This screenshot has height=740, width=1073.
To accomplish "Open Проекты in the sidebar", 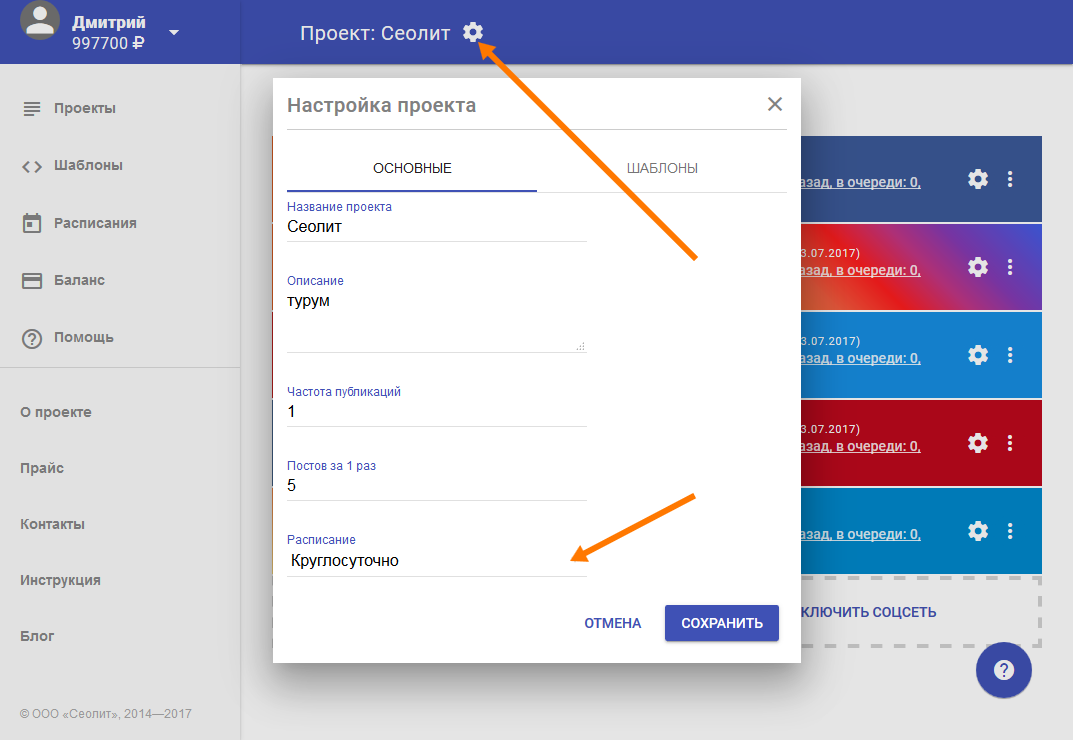I will (x=84, y=108).
